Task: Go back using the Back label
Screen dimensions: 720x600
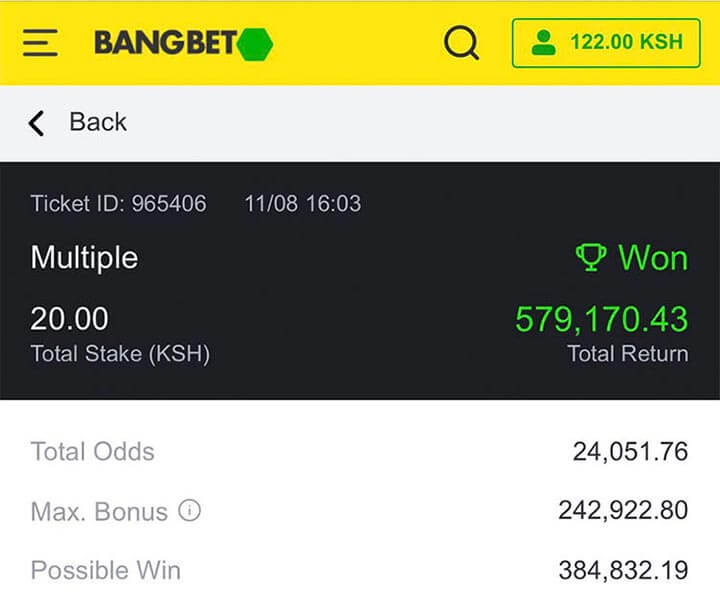Action: click(98, 122)
